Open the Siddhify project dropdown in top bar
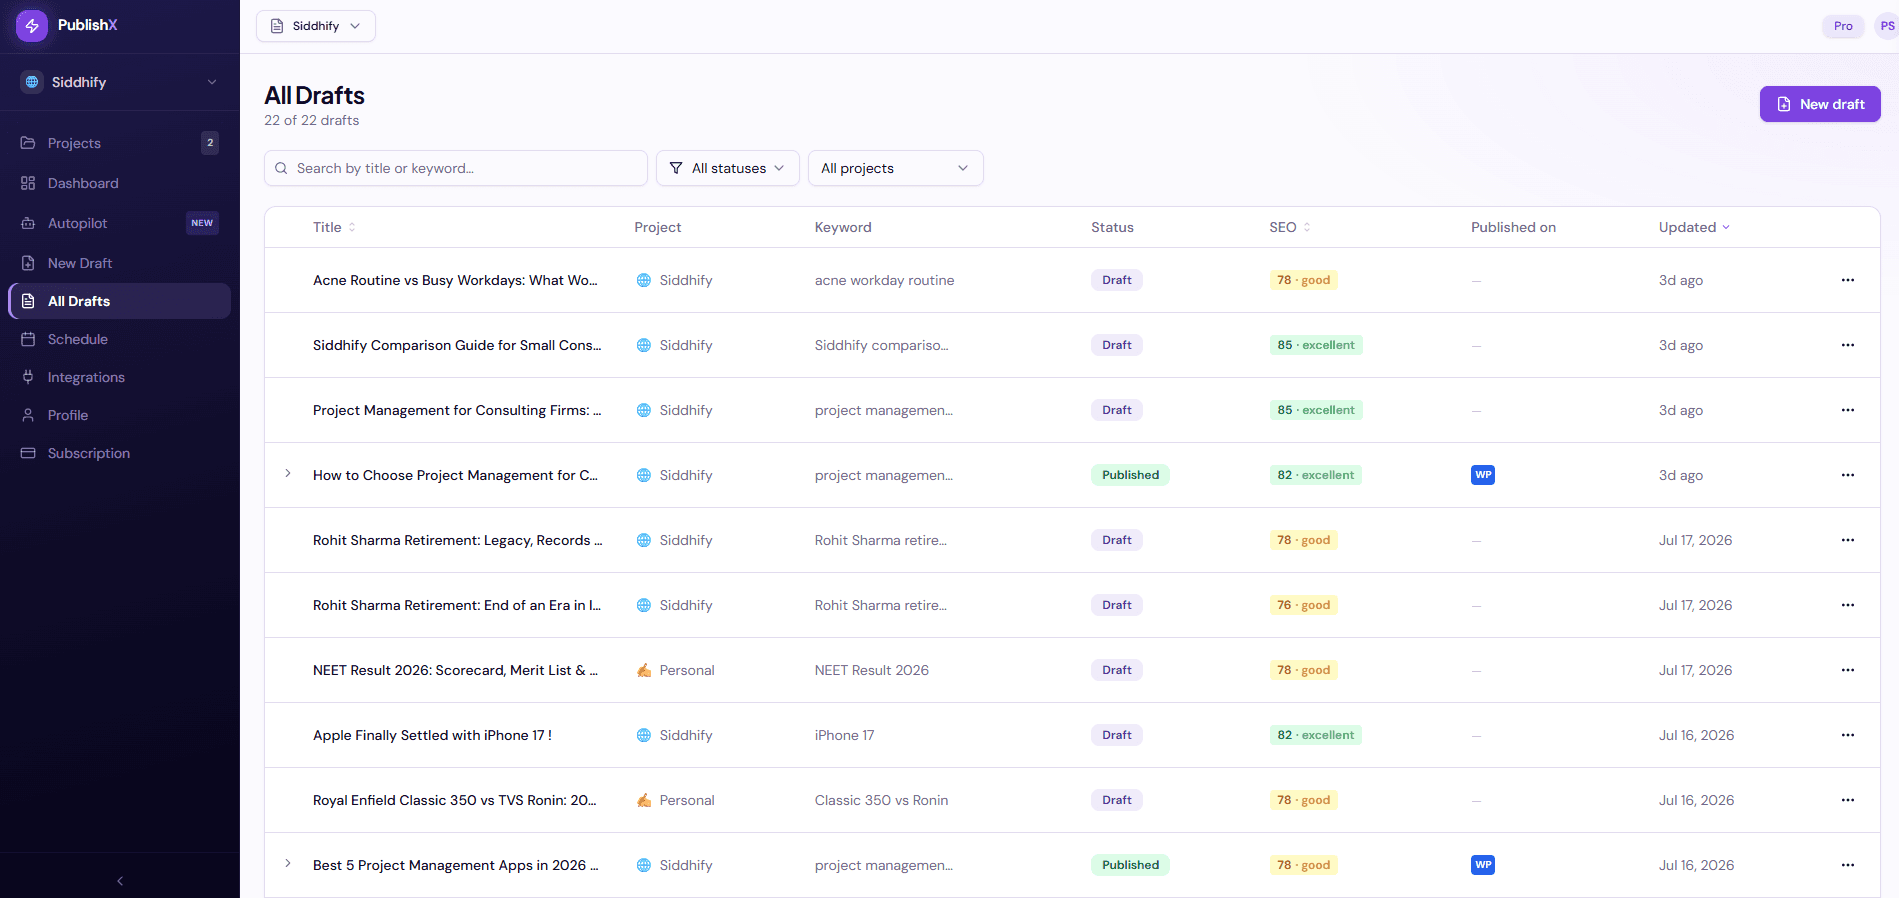This screenshot has height=898, width=1899. point(316,26)
